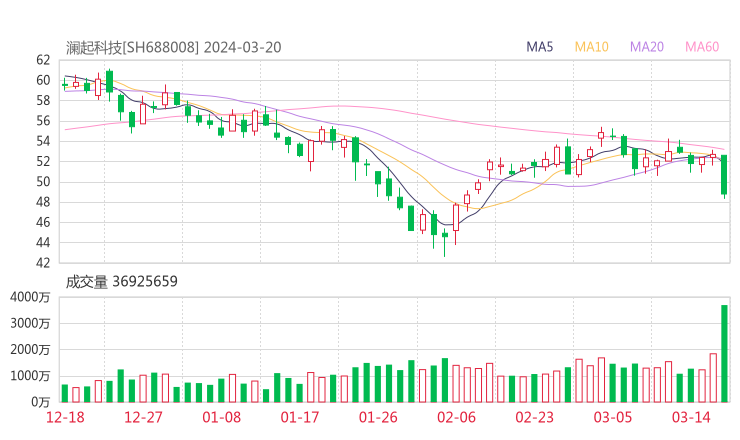The image size is (740, 440).
Task: Click the 56 price axis label
Action: tap(43, 121)
